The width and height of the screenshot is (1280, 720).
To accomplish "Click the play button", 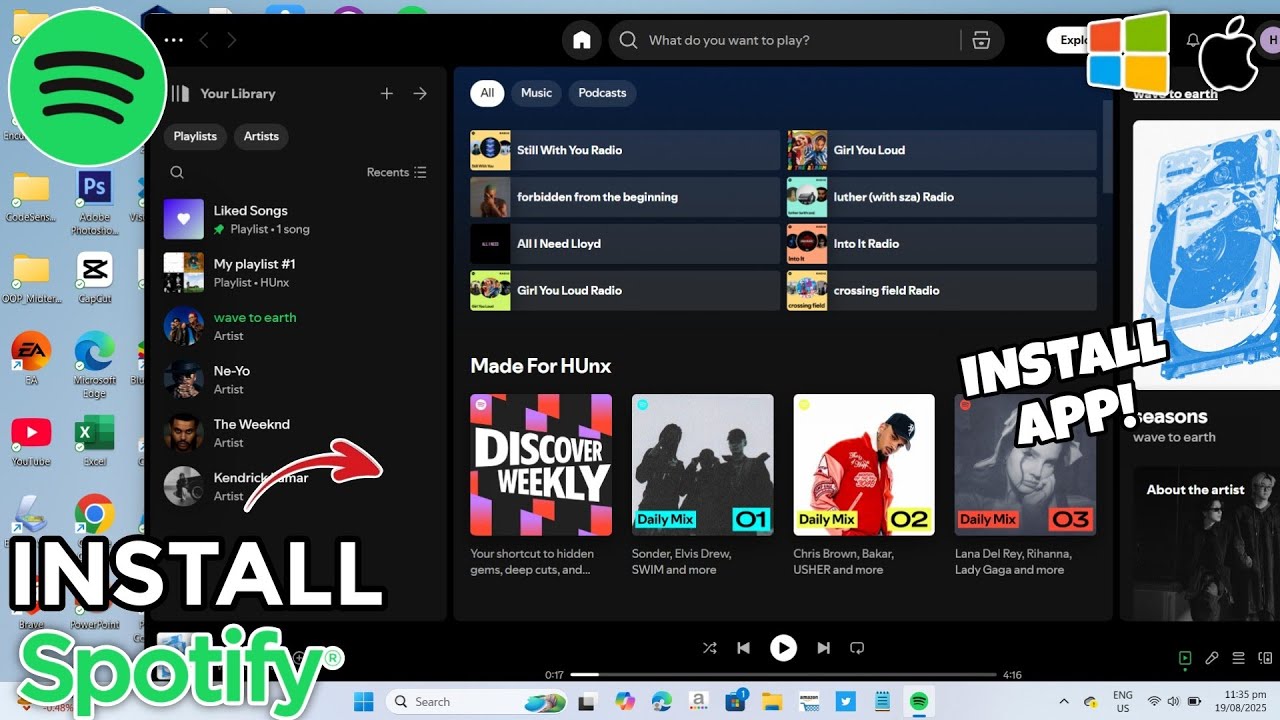I will point(783,648).
